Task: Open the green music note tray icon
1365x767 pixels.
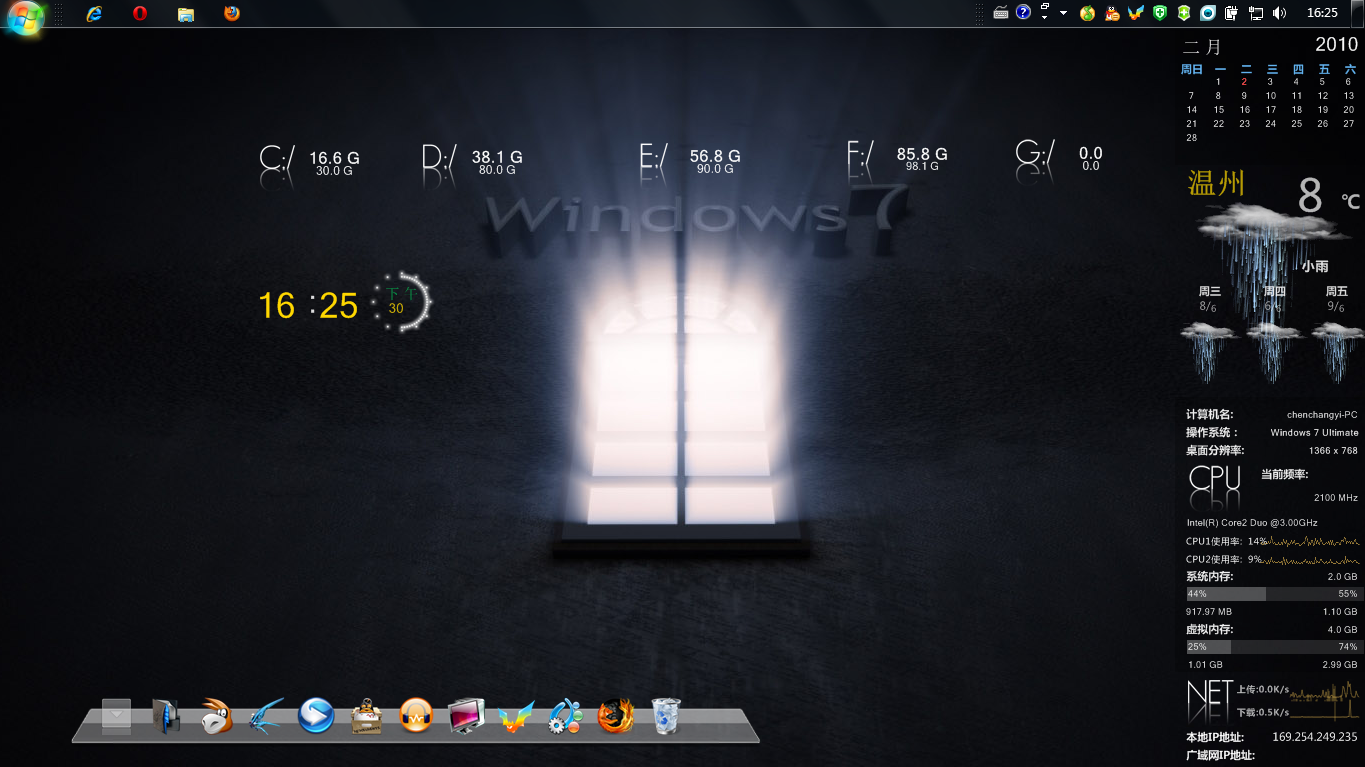Action: tap(1087, 13)
